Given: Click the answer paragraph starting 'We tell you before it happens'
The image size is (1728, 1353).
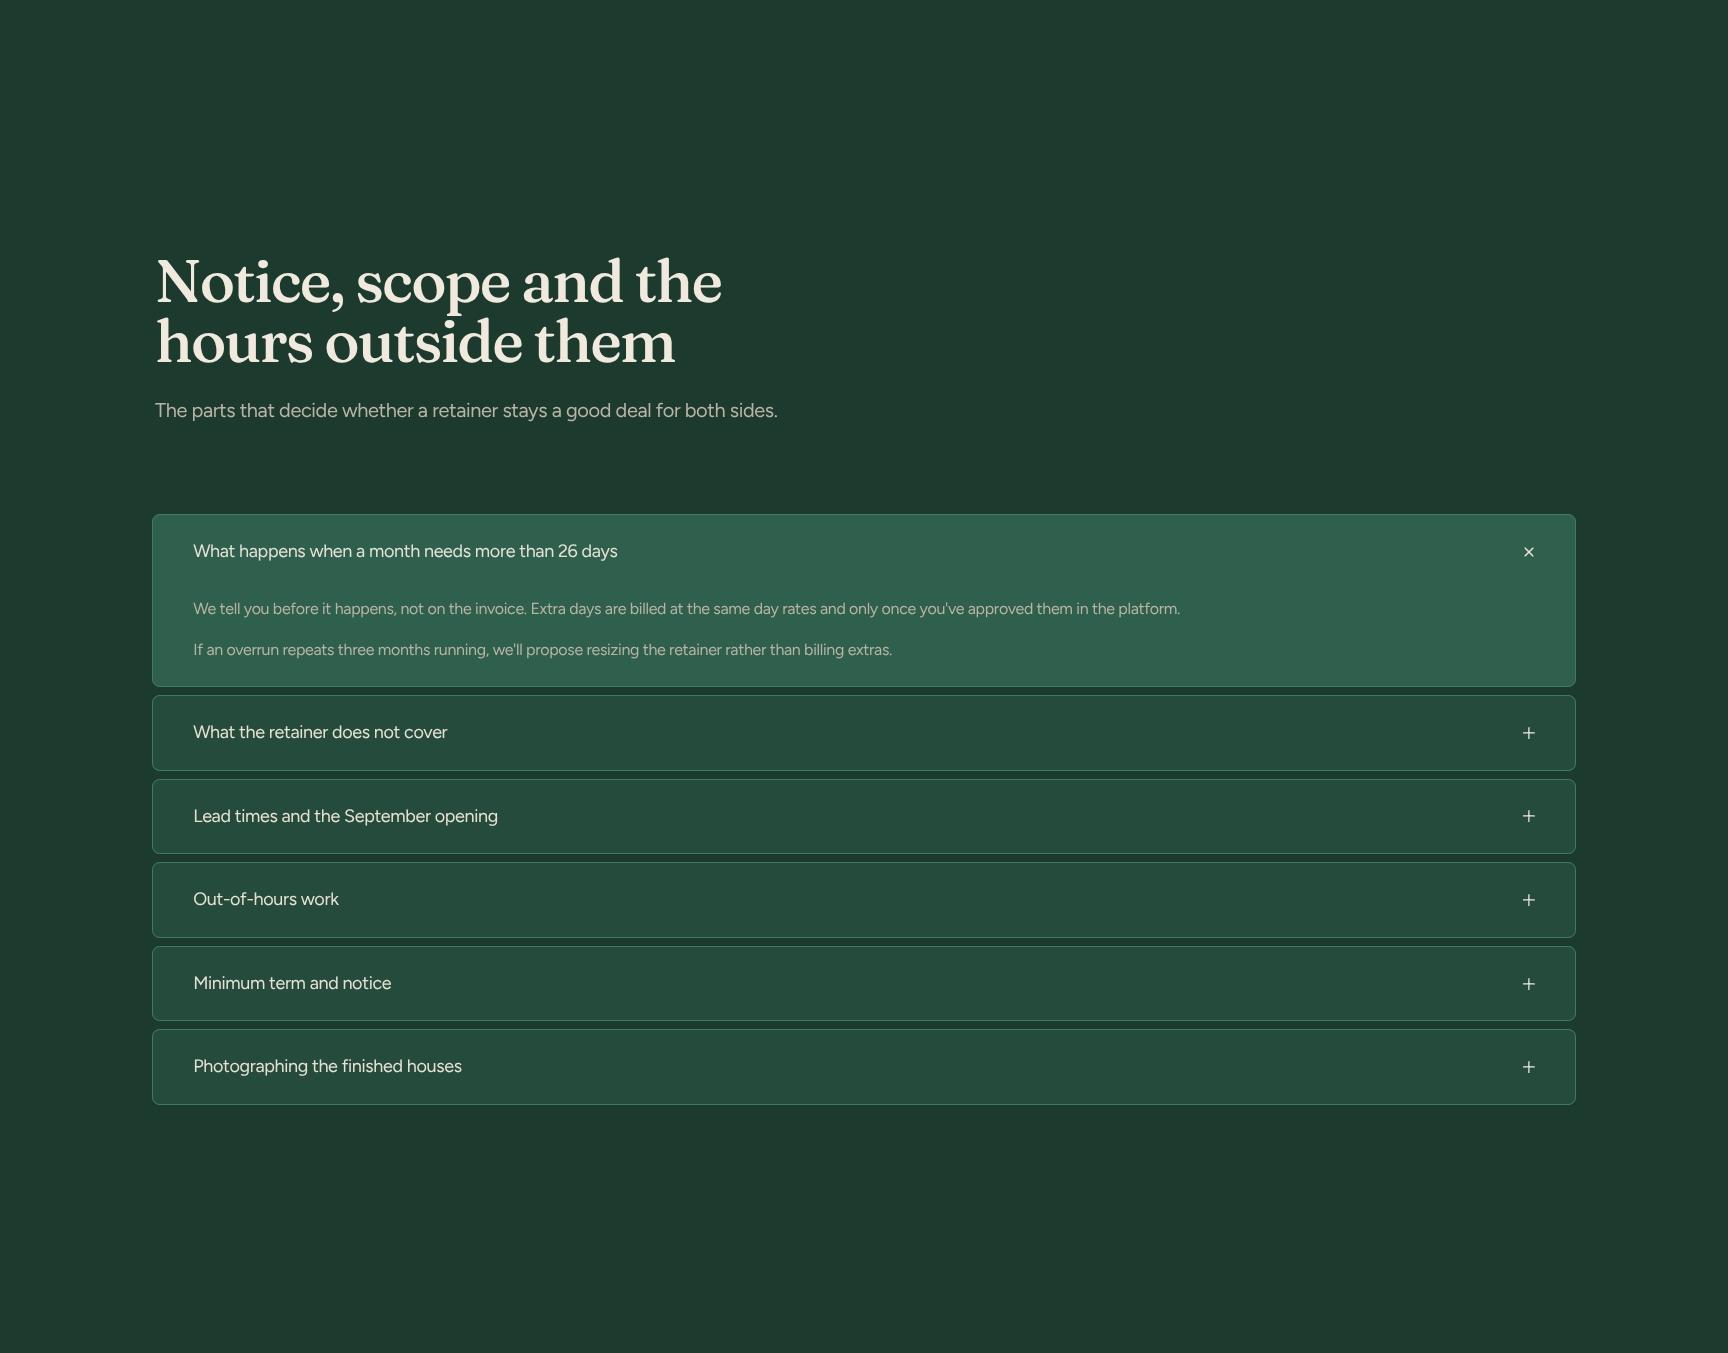Looking at the screenshot, I should click(686, 609).
